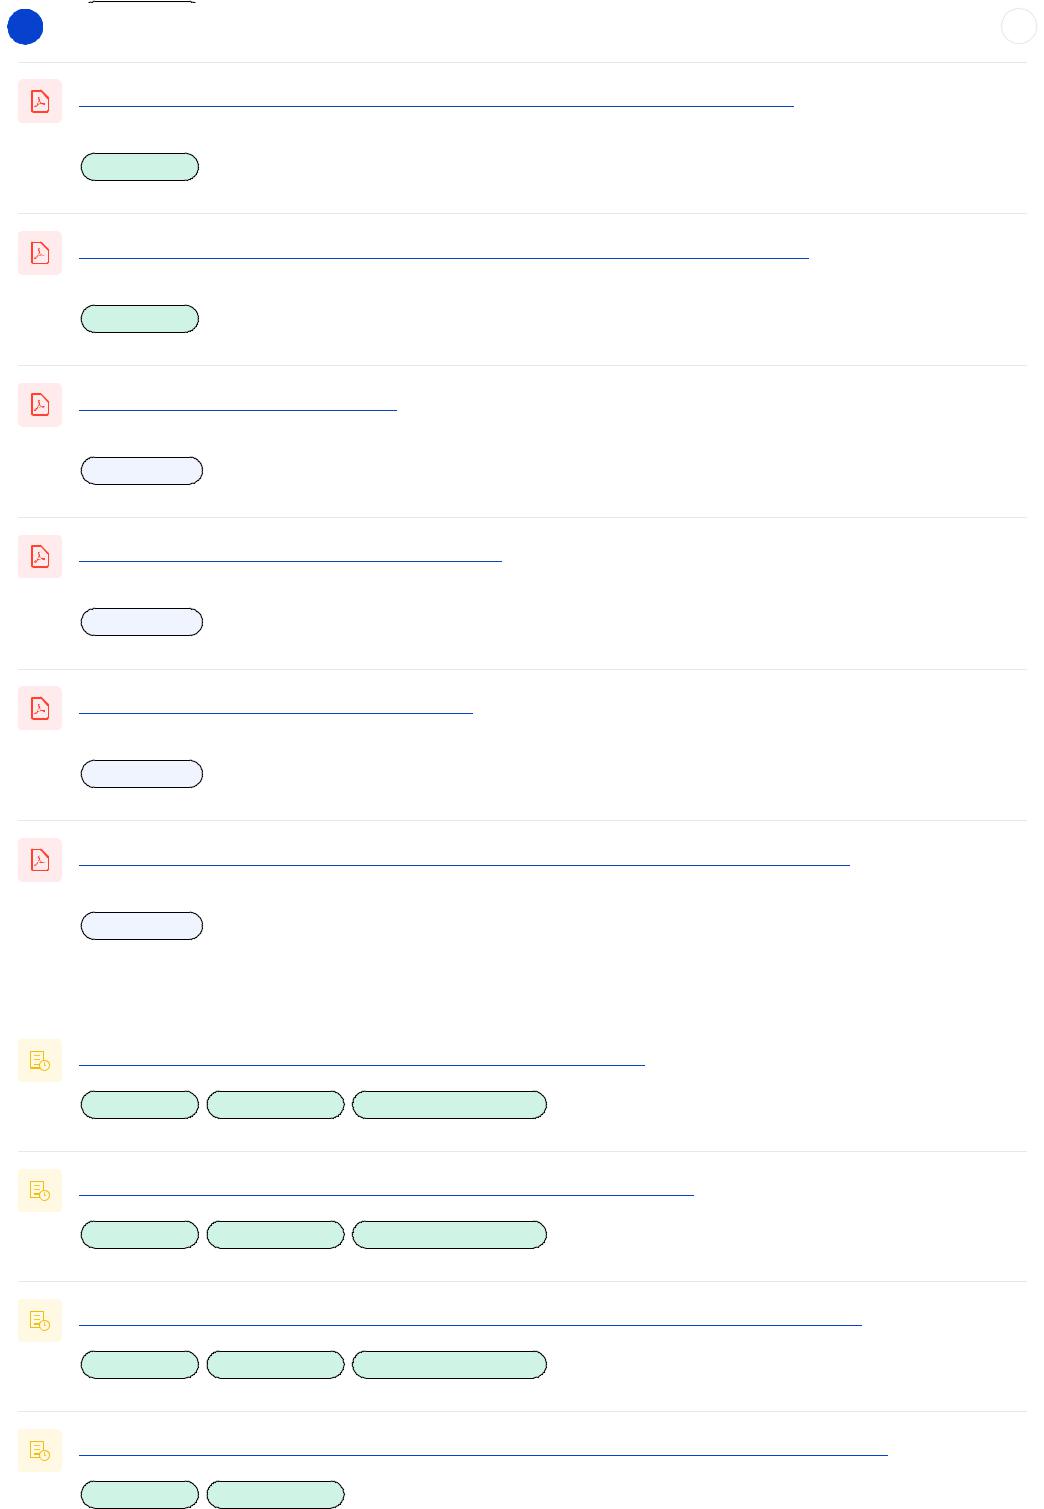Click the PDF icon of the first document

point(40,101)
